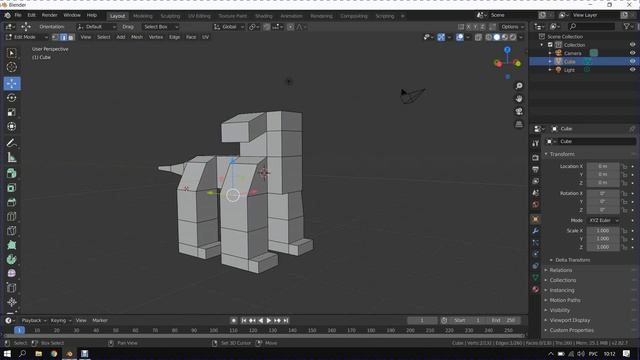Open the Object properties tab icon
Image resolution: width=640 pixels, height=360 pixels.
[536, 219]
